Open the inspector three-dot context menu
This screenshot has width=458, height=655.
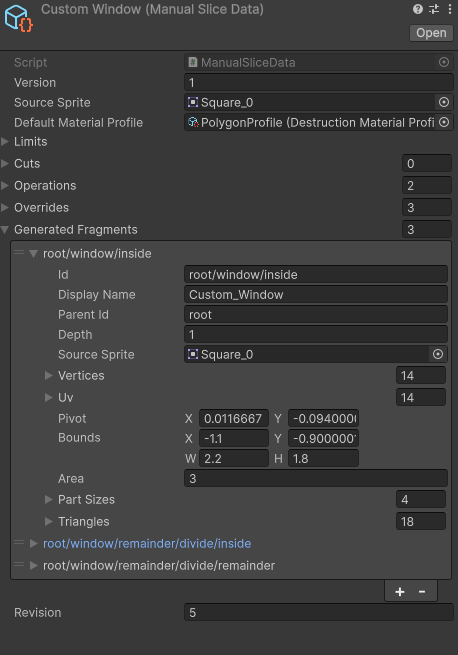point(450,9)
